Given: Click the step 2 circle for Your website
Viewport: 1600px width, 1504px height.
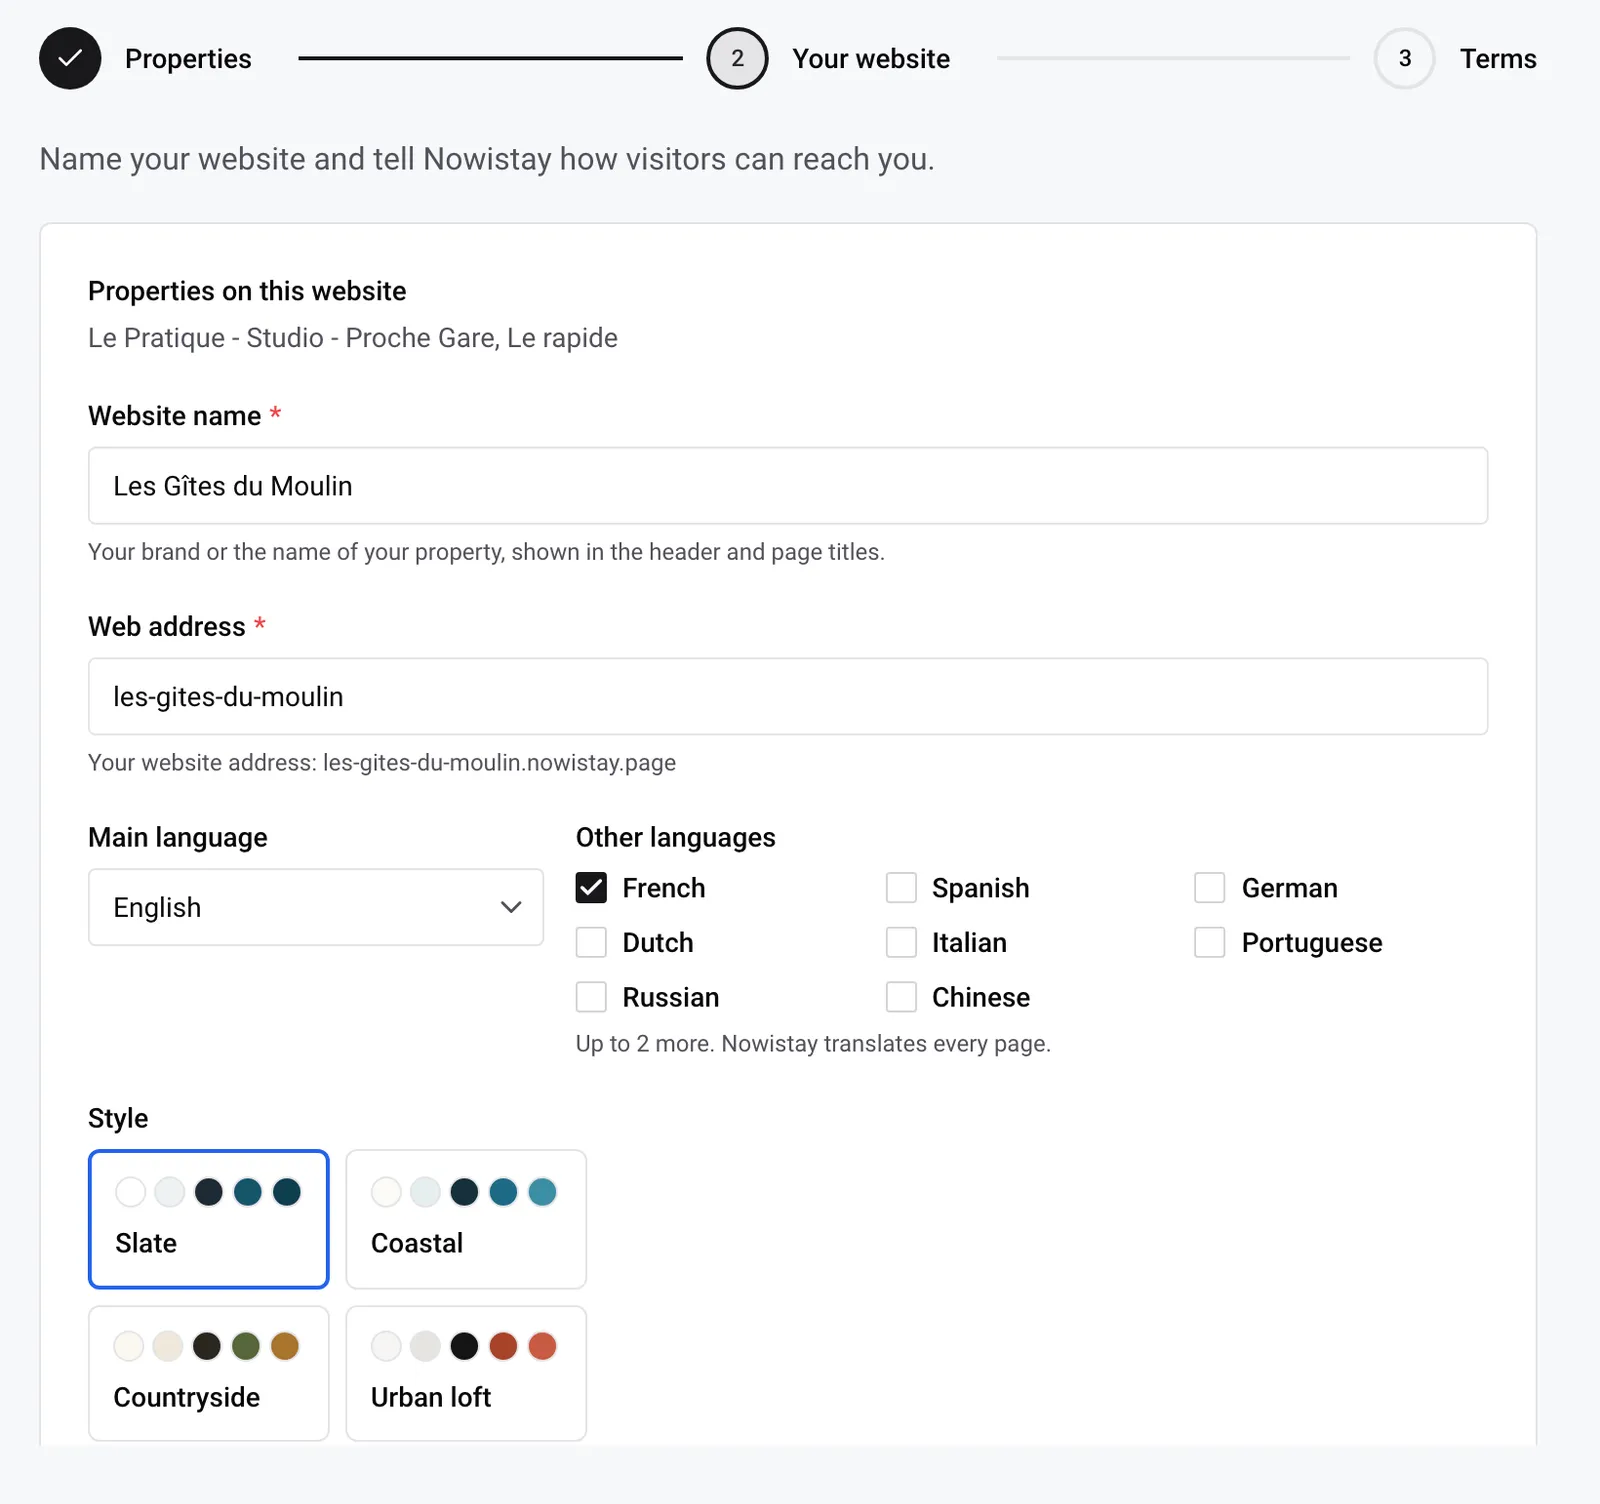Looking at the screenshot, I should 737,58.
